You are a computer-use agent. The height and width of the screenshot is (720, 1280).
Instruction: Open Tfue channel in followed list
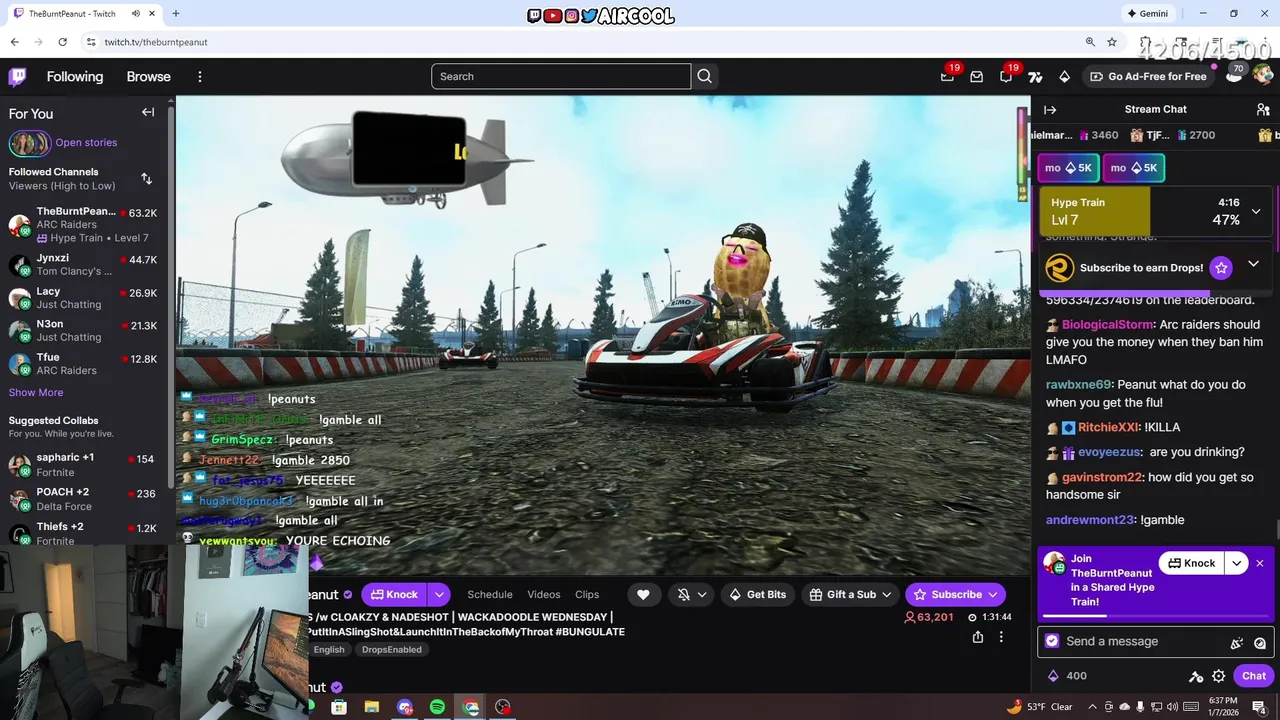[84, 364]
